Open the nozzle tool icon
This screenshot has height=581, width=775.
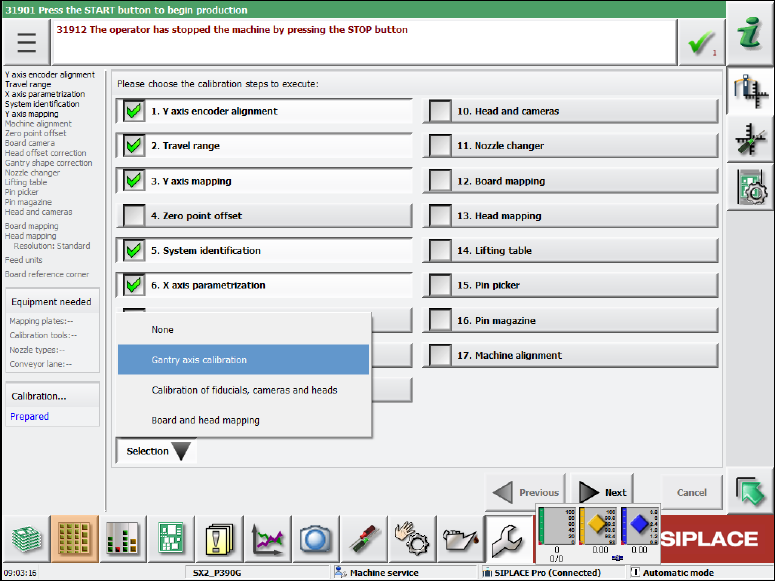(x=364, y=538)
